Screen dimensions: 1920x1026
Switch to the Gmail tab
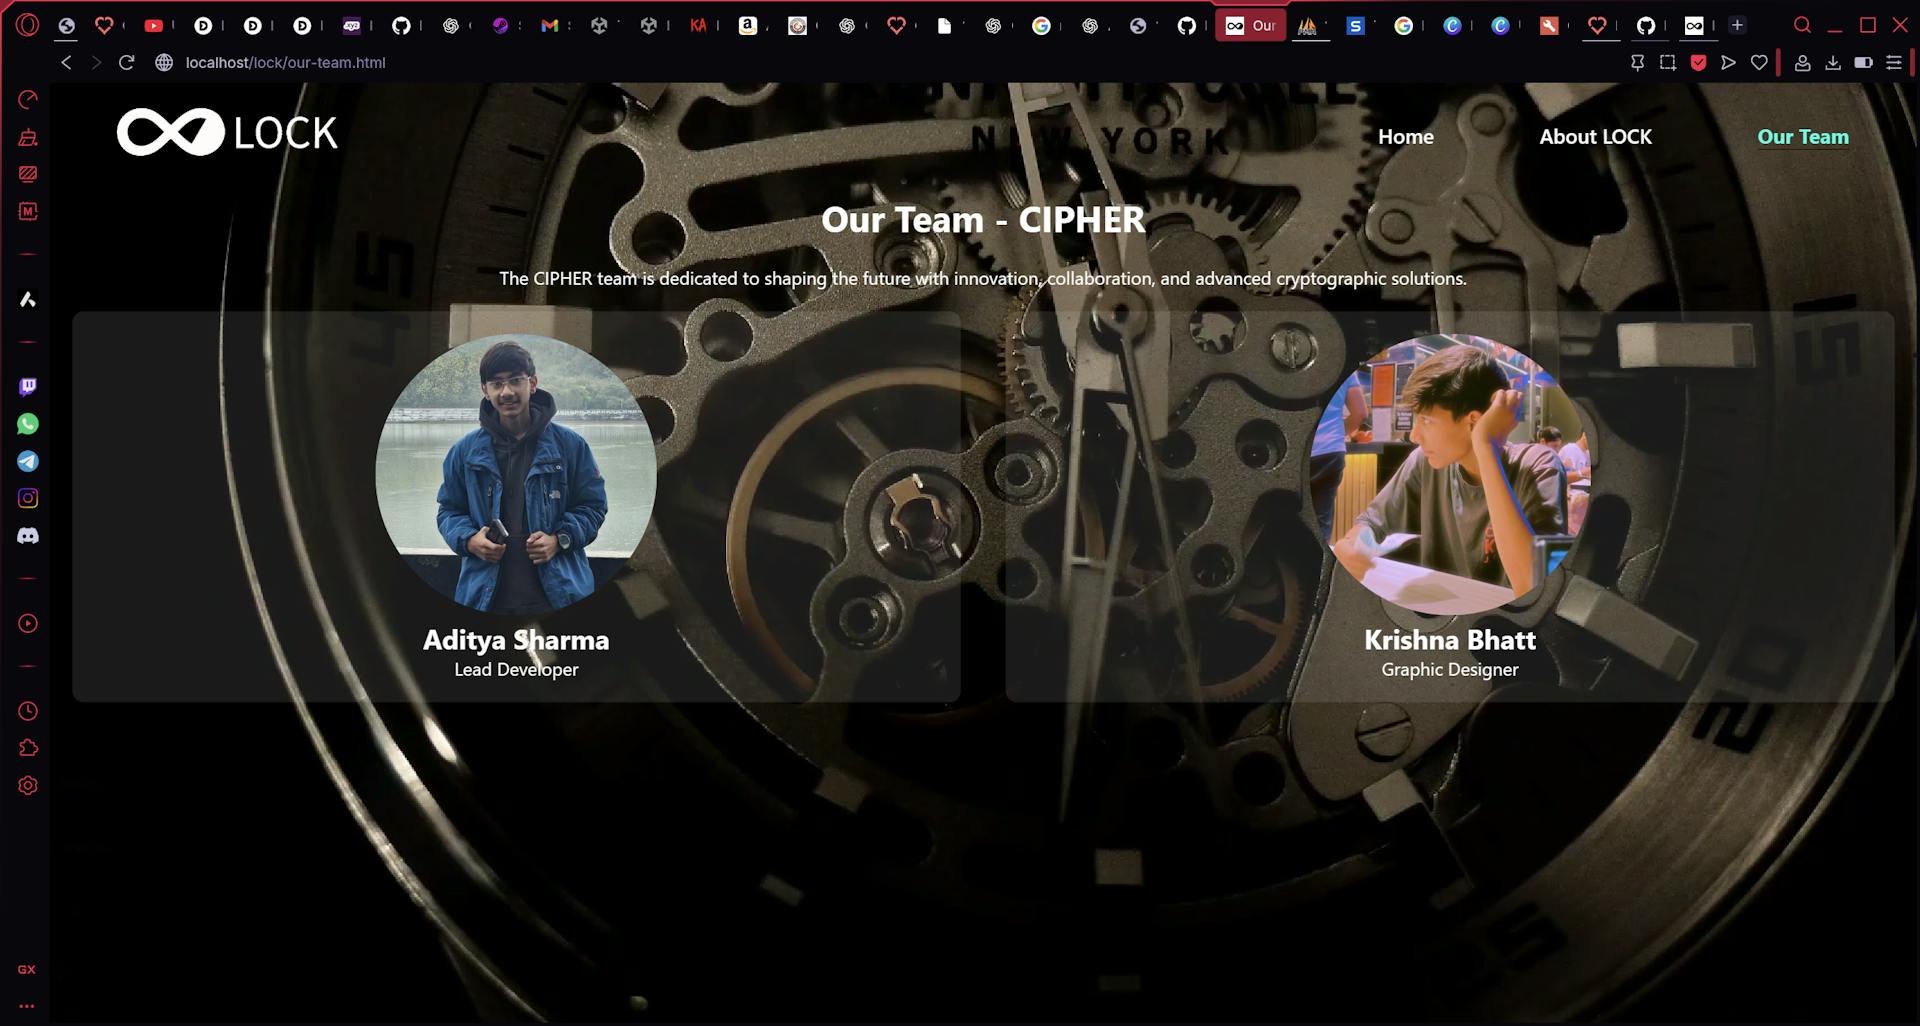point(549,26)
